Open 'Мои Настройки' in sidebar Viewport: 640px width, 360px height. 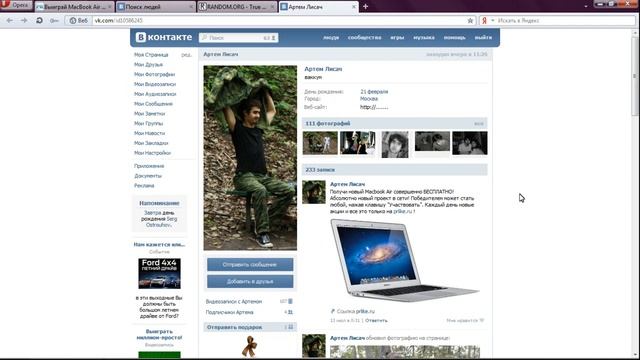coord(152,153)
